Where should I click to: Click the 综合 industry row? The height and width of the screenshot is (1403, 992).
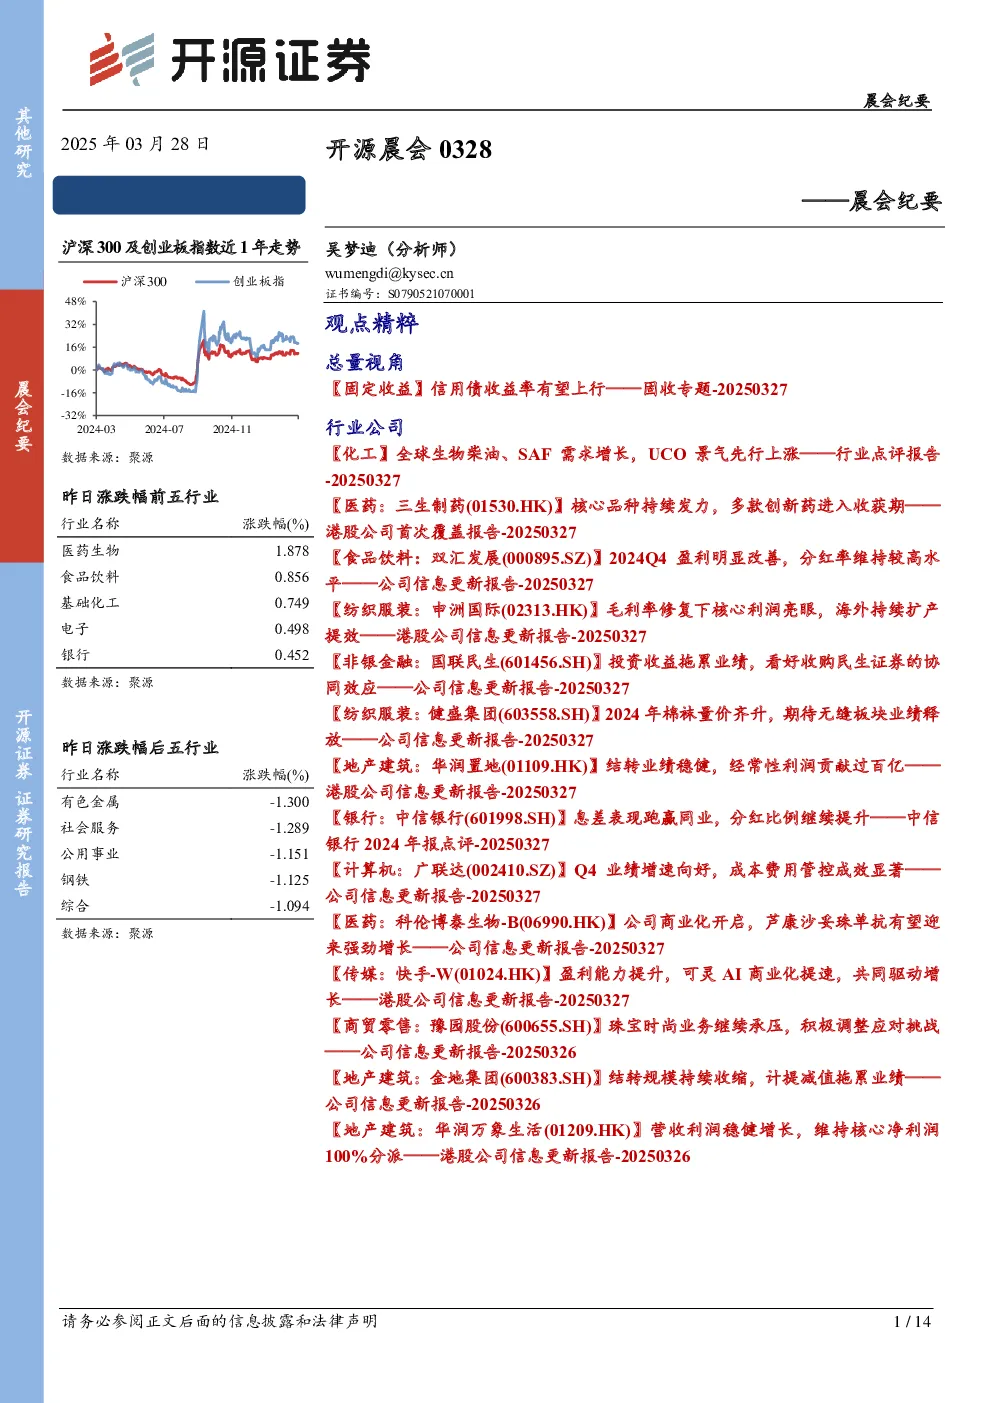pos(185,906)
